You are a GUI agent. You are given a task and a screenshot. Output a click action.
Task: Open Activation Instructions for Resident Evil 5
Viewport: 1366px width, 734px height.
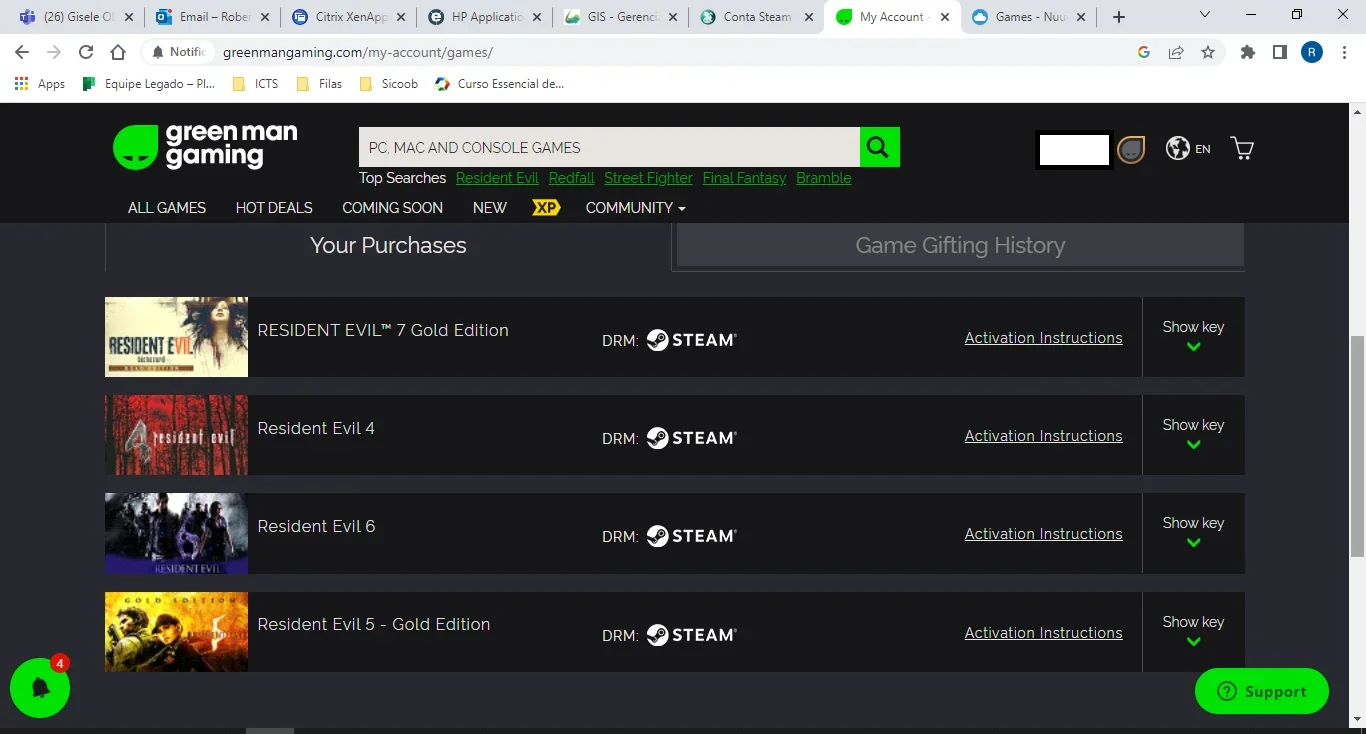click(1043, 633)
